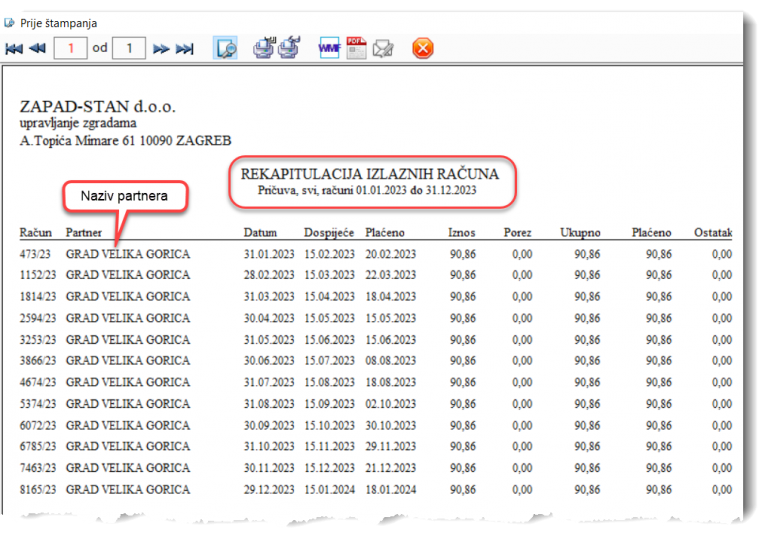The height and width of the screenshot is (551, 768).
Task: Click the first printer icon
Action: pos(264,48)
